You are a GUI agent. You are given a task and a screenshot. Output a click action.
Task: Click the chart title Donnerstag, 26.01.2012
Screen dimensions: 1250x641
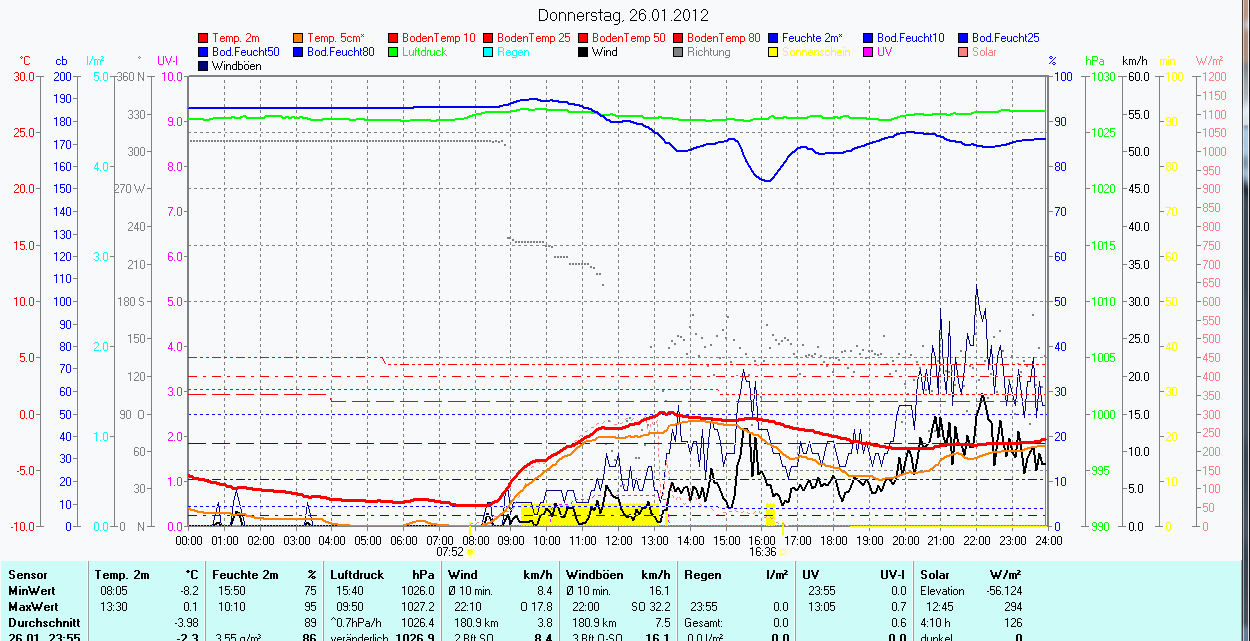coord(623,15)
